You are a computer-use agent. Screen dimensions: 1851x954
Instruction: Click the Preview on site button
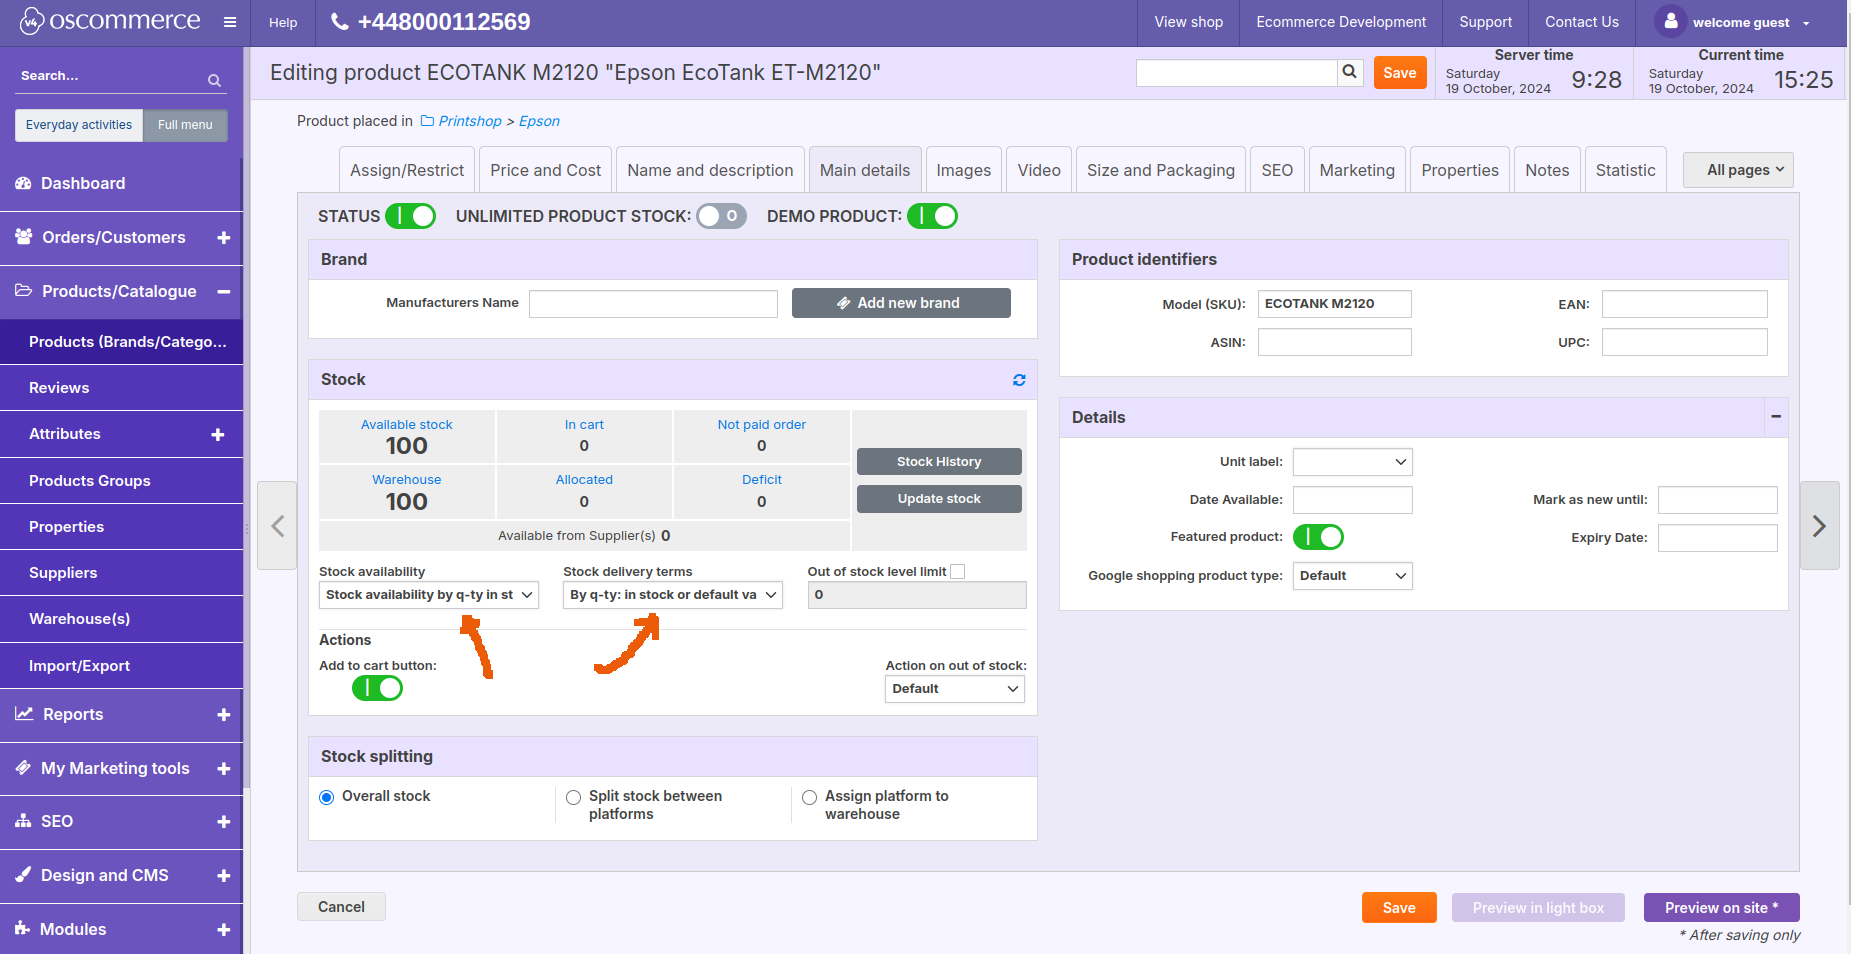click(1721, 908)
